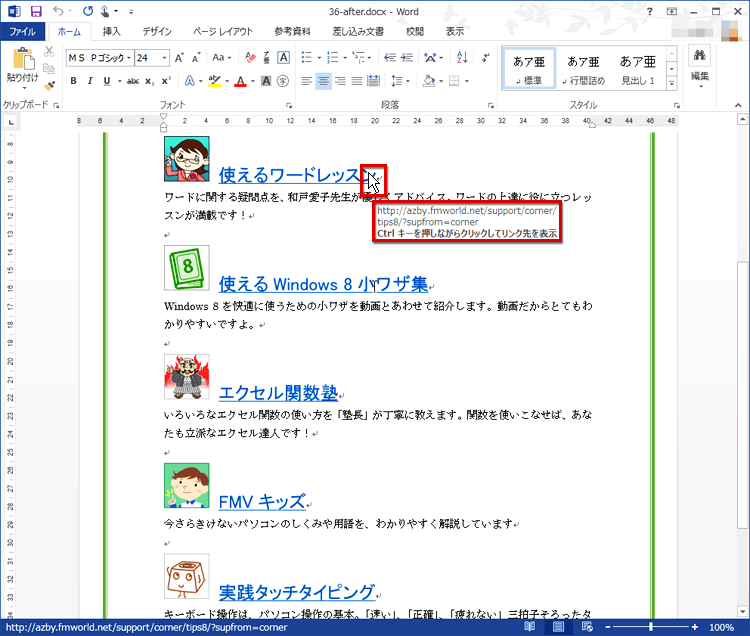The height and width of the screenshot is (636, 750).
Task: Switch to the 校閲 (Review) tab
Action: tap(415, 32)
